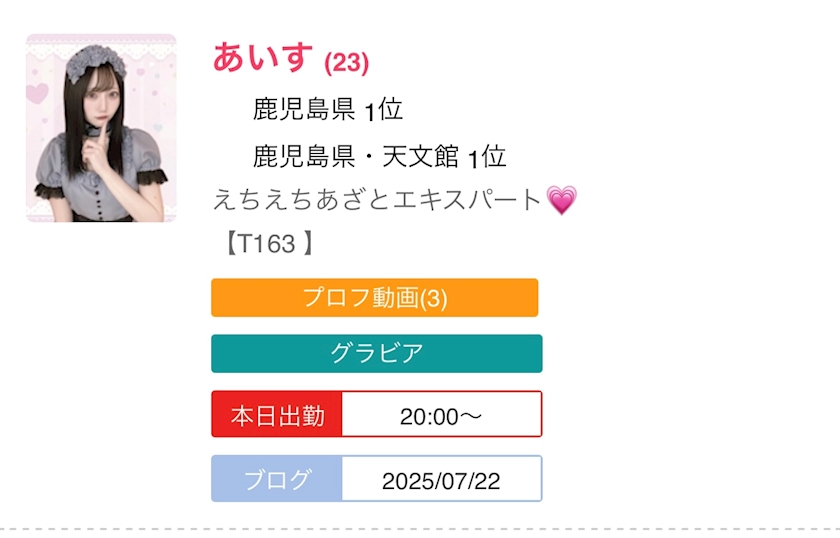
Task: Click the (3) count on the プロフ動画 button
Action: tap(433, 298)
